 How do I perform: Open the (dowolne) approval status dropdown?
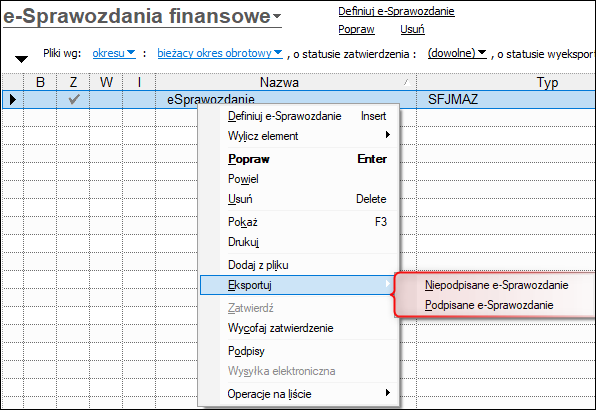[x=457, y=53]
